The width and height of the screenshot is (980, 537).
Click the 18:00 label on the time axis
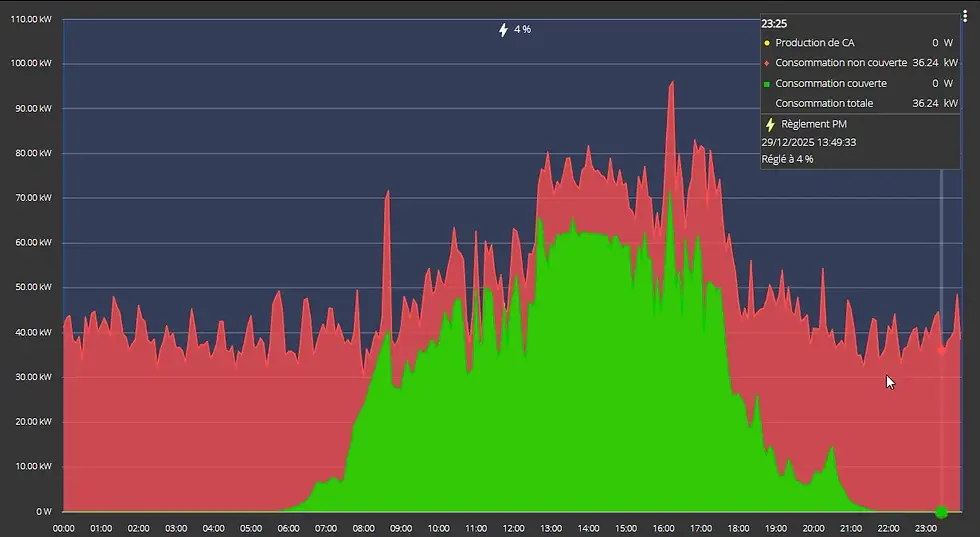(738, 528)
